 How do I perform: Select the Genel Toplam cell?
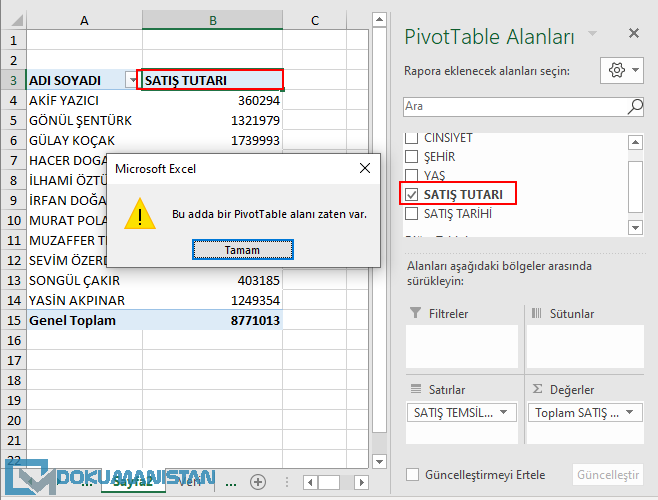click(84, 320)
